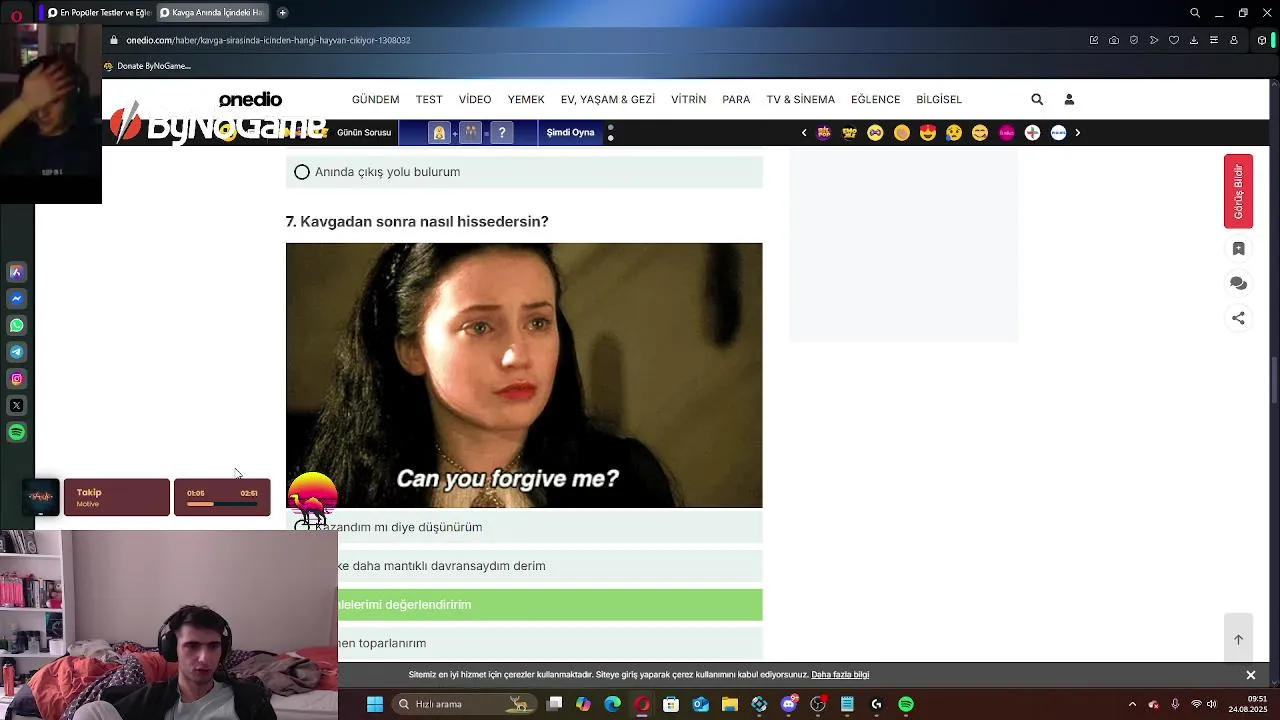Select the 'Kavga Anında İçindeki' tab
Viewport: 1280px width, 720px height.
(211, 13)
